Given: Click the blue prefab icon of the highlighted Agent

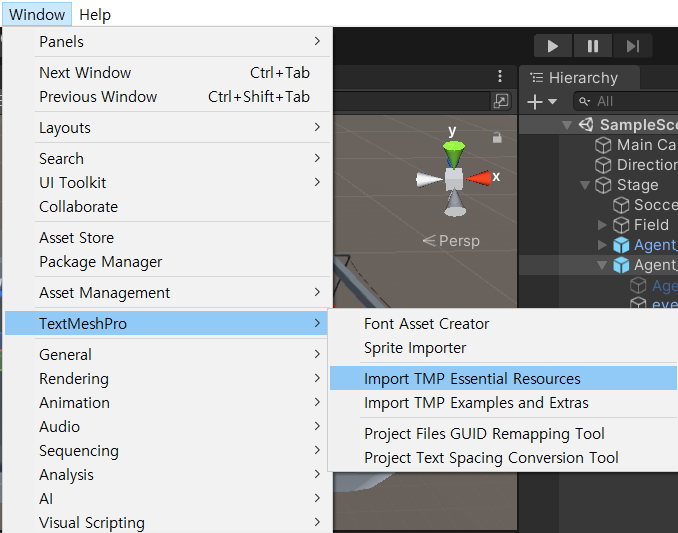Looking at the screenshot, I should [621, 265].
